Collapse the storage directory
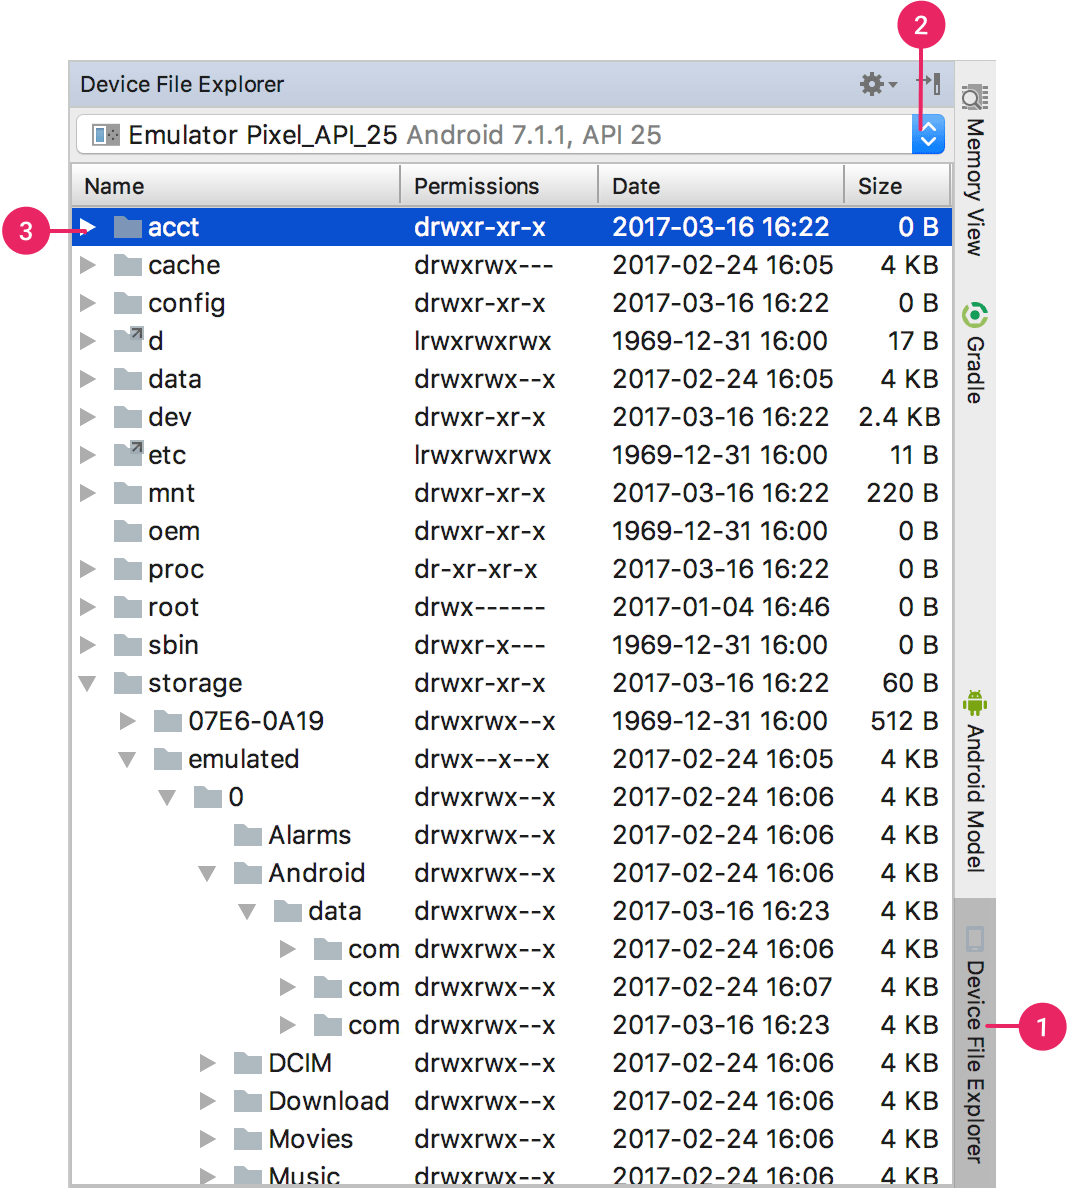 pyautogui.click(x=87, y=683)
